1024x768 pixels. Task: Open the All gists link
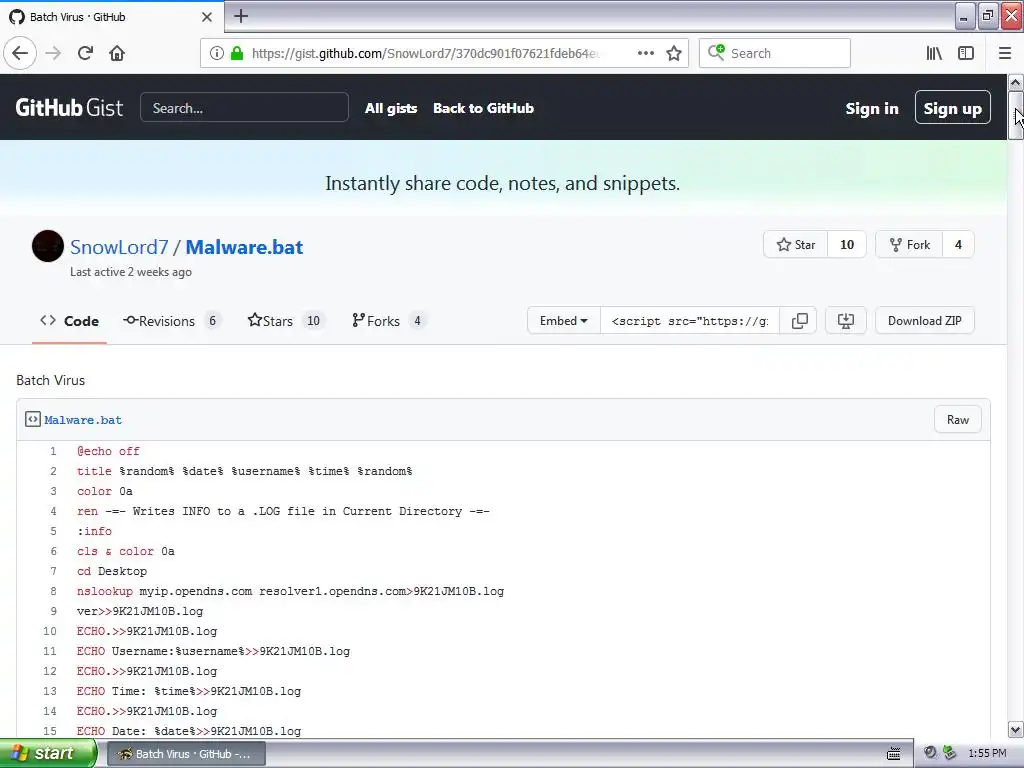(391, 108)
